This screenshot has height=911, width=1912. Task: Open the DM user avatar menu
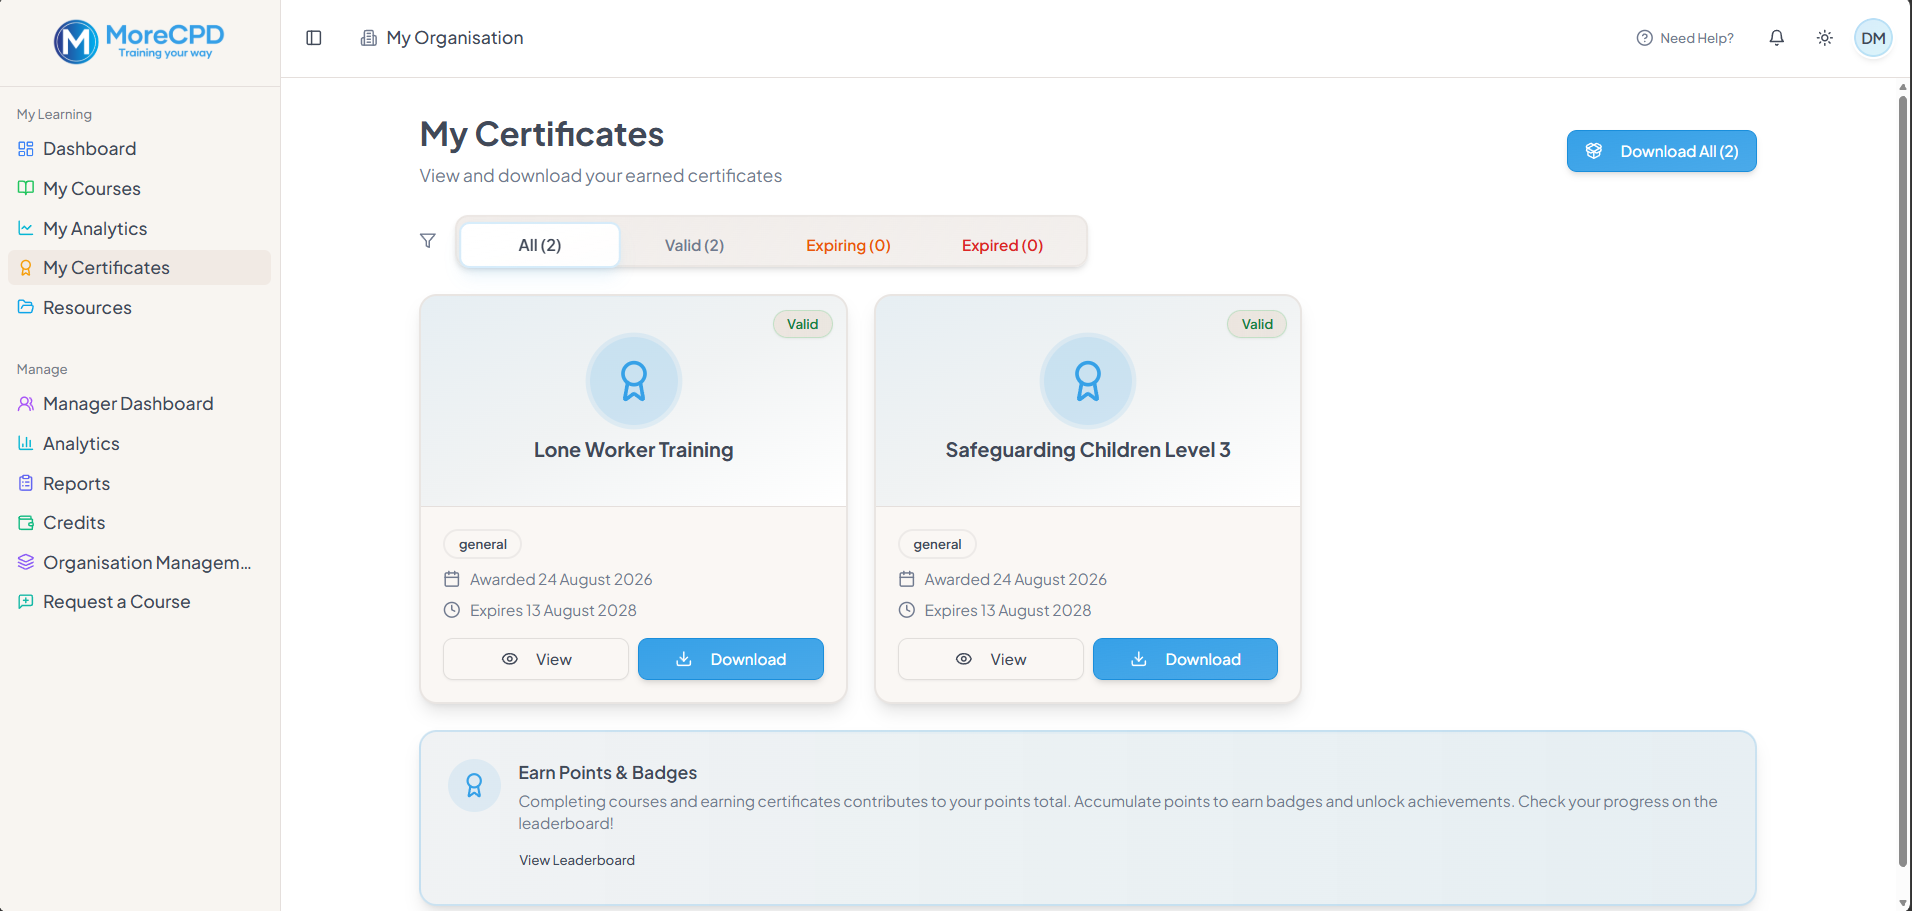tap(1873, 38)
